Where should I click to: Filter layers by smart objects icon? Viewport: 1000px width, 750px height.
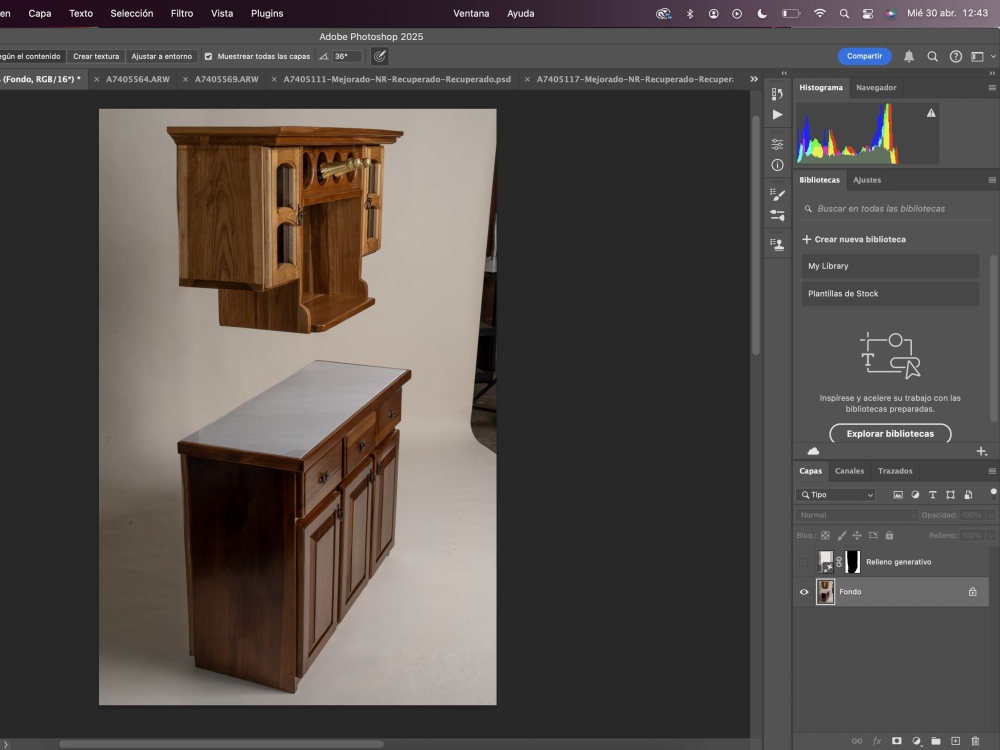pos(968,494)
